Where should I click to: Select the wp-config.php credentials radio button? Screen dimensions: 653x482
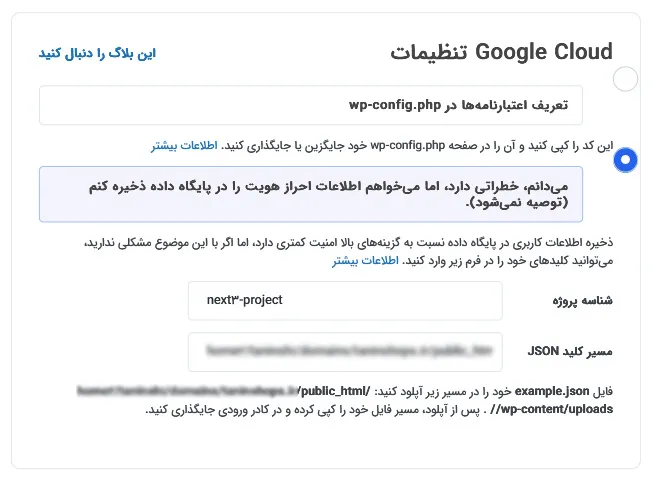[x=625, y=79]
